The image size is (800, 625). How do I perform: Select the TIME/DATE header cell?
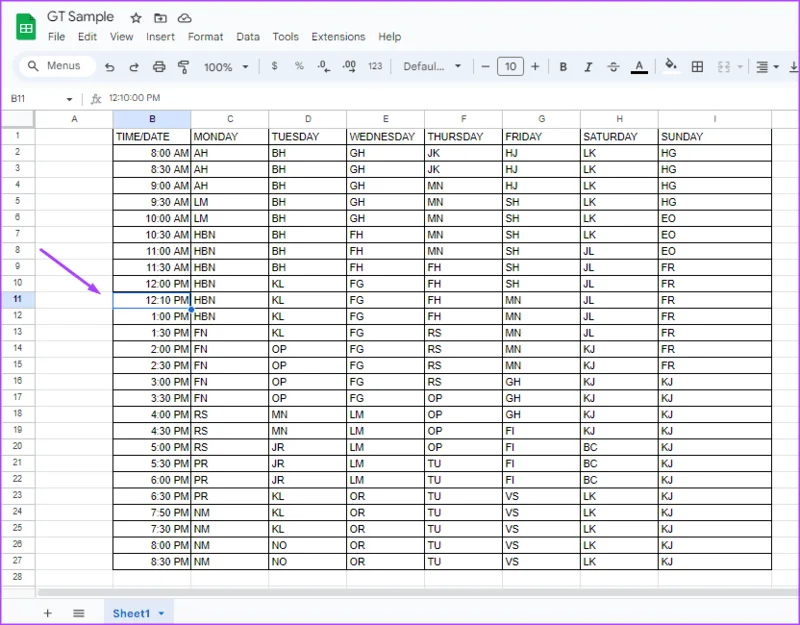(152, 136)
